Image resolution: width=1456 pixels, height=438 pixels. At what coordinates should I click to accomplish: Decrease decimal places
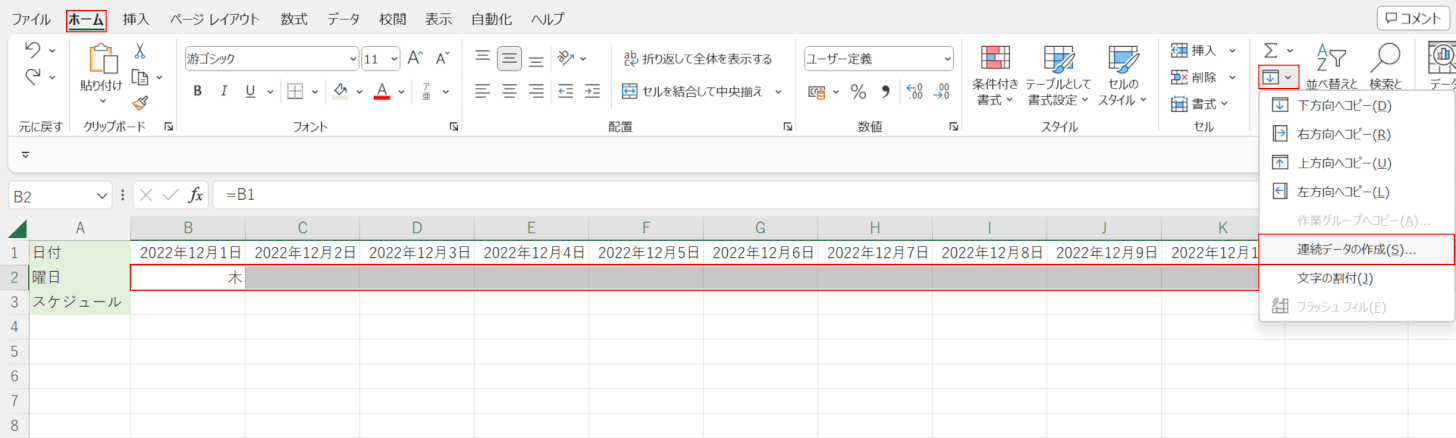pos(941,91)
